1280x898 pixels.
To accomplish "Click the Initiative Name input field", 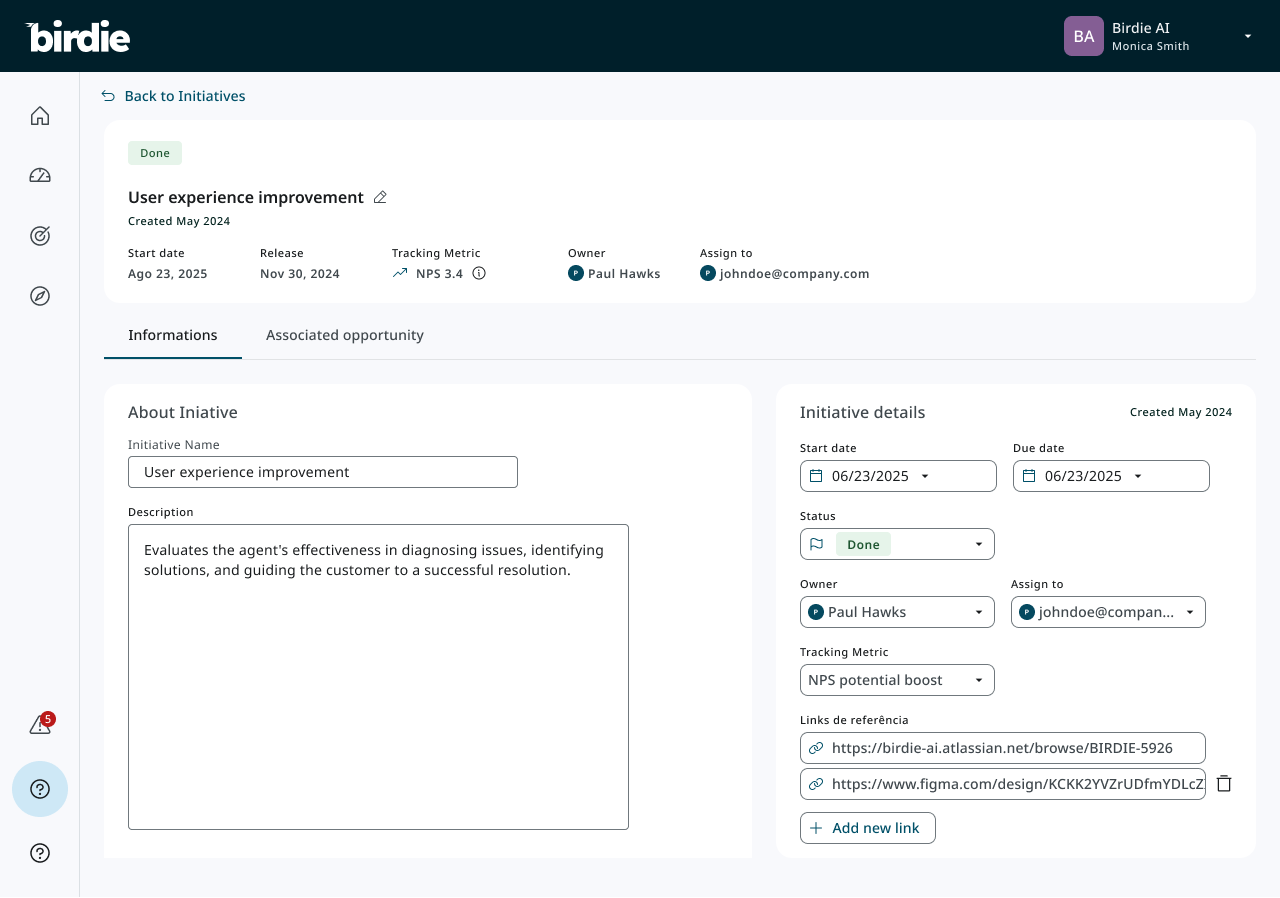I will coord(323,472).
